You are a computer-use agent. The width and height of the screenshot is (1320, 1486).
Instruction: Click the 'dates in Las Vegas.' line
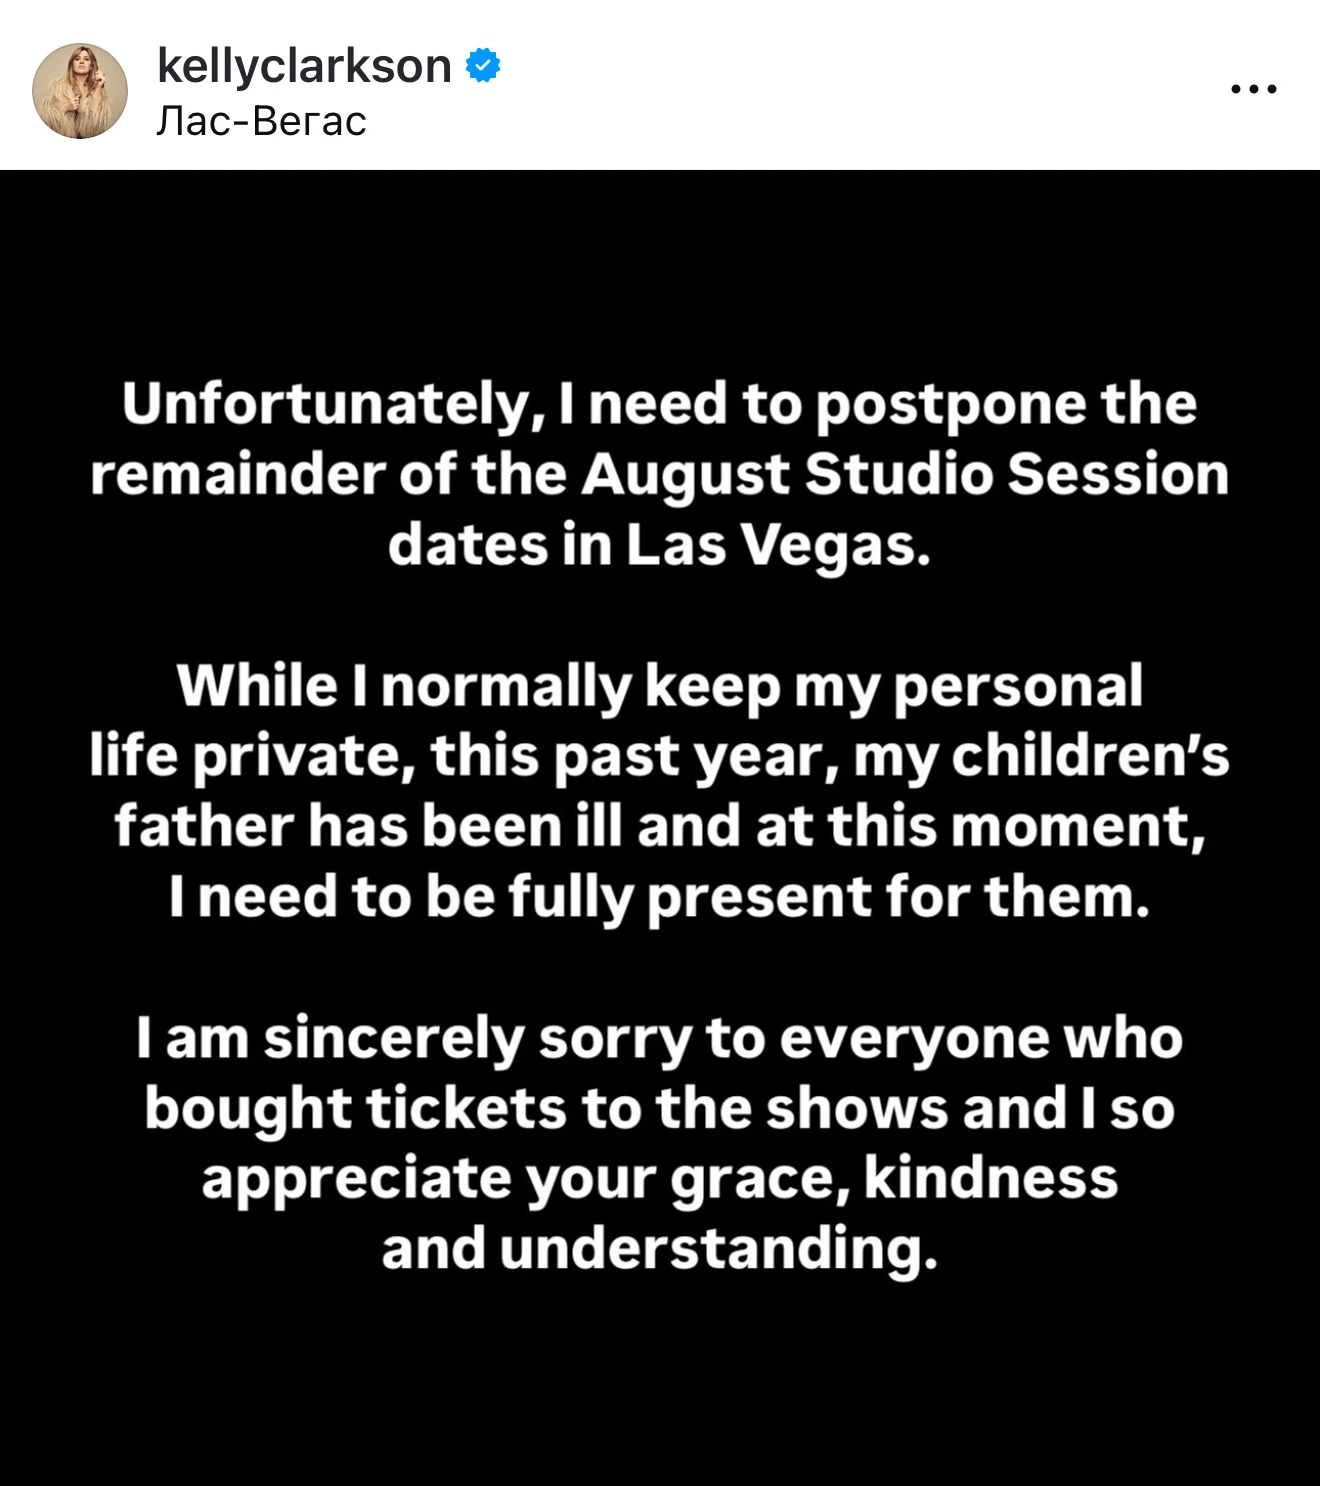(660, 546)
